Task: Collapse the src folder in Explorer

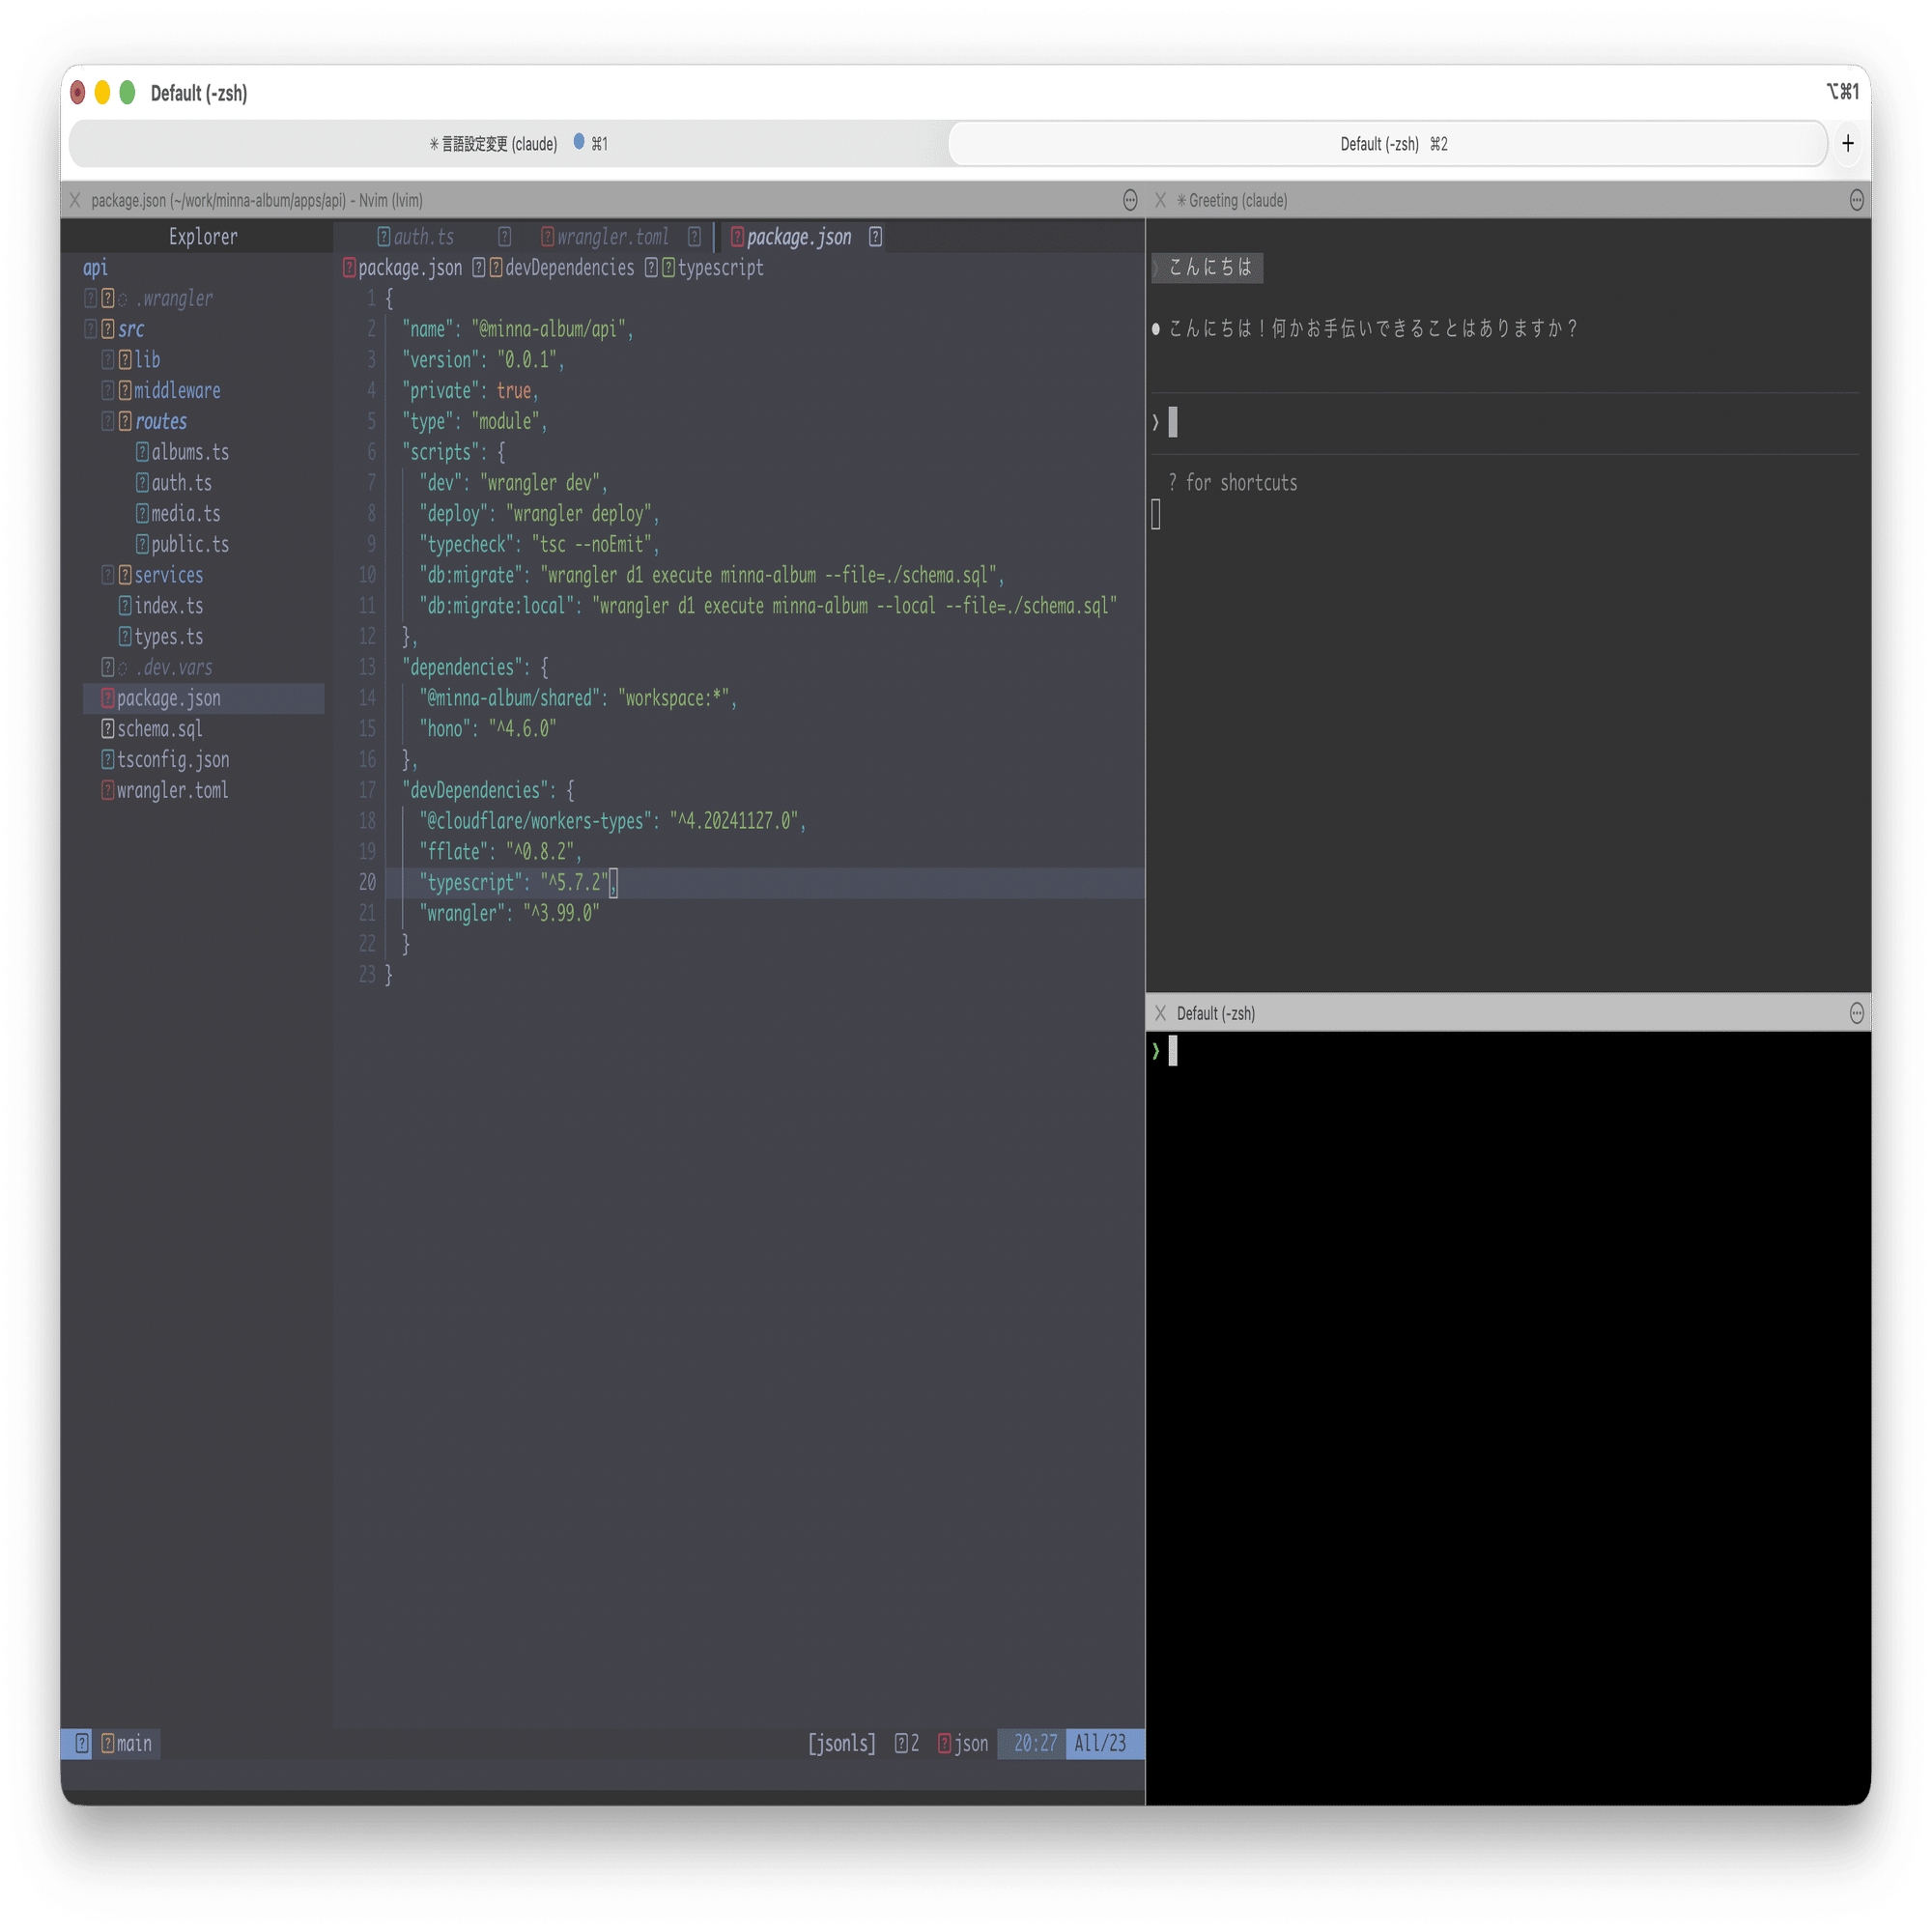Action: click(130, 329)
